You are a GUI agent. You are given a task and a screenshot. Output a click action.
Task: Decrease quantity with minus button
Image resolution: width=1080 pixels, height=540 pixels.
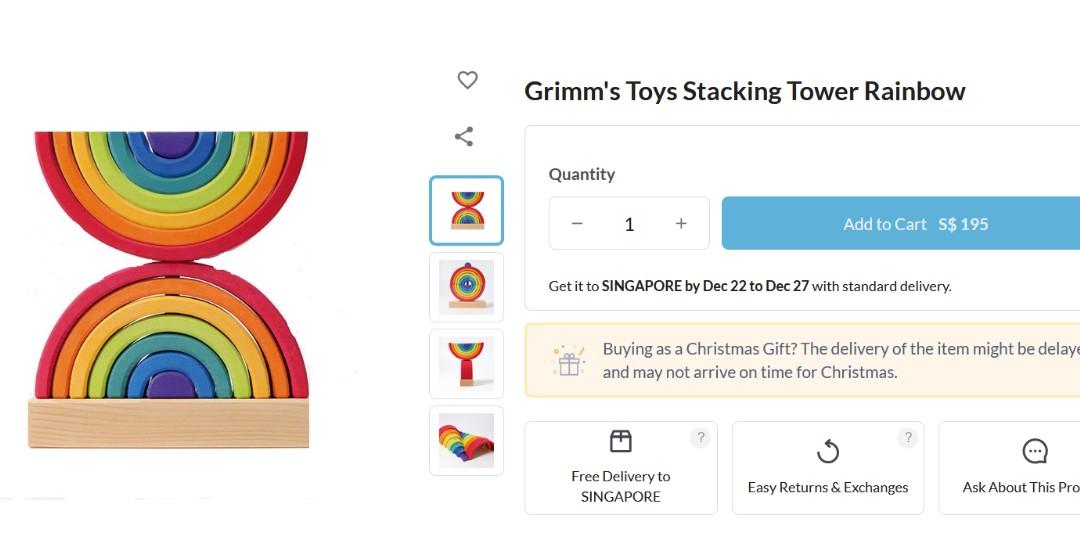577,224
